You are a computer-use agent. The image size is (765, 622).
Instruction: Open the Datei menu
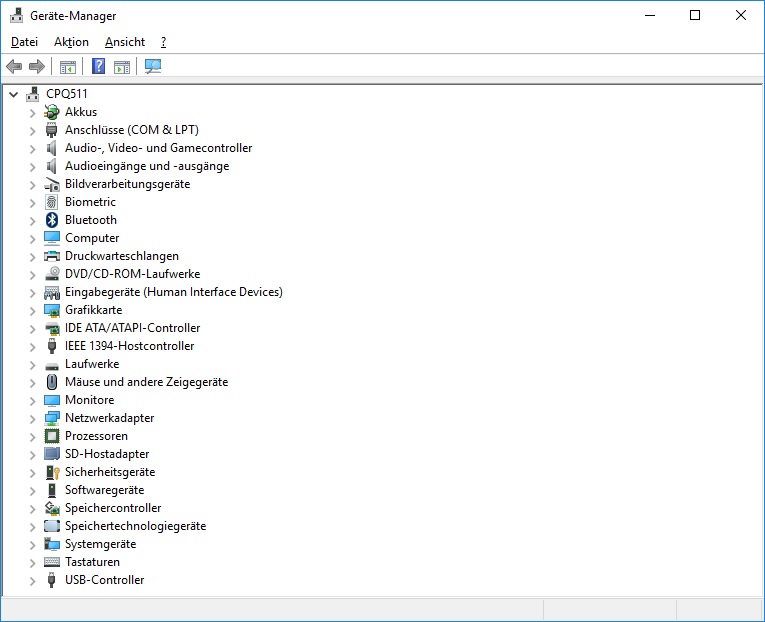[24, 42]
